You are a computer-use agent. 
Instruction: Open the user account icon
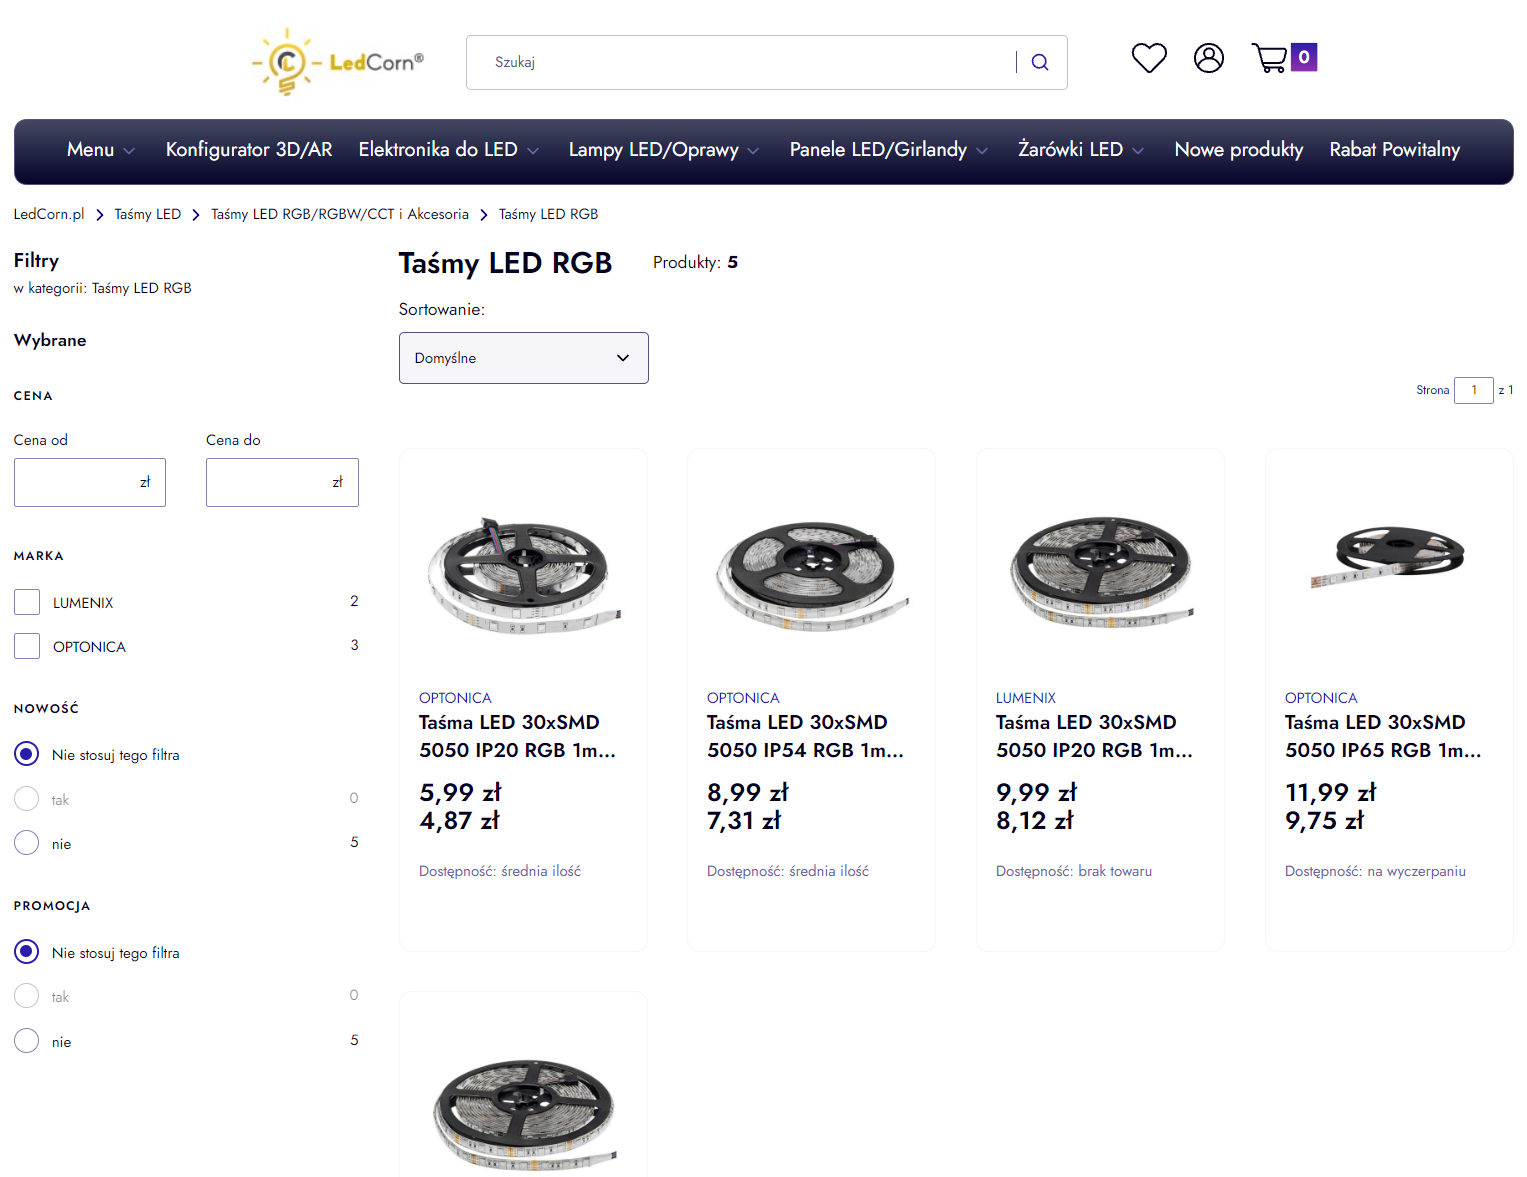(x=1208, y=57)
